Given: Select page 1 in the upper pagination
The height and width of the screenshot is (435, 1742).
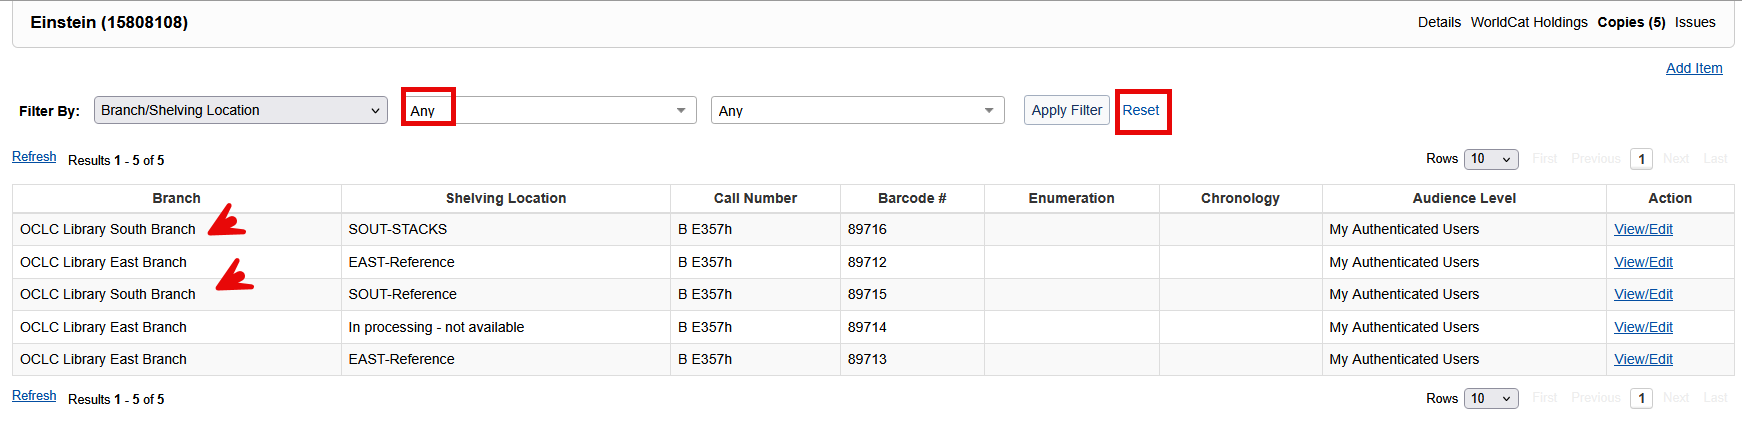Looking at the screenshot, I should point(1640,159).
